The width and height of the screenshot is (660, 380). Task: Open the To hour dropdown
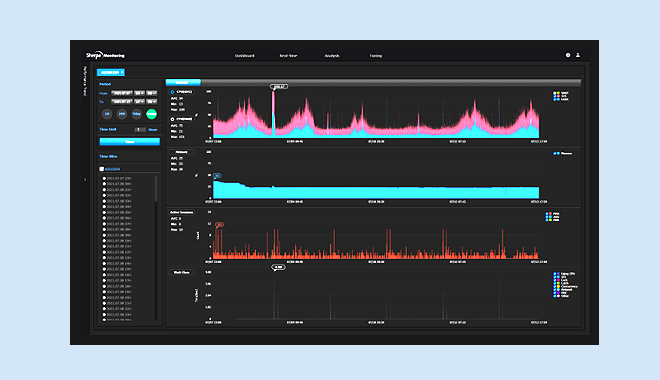[139, 101]
